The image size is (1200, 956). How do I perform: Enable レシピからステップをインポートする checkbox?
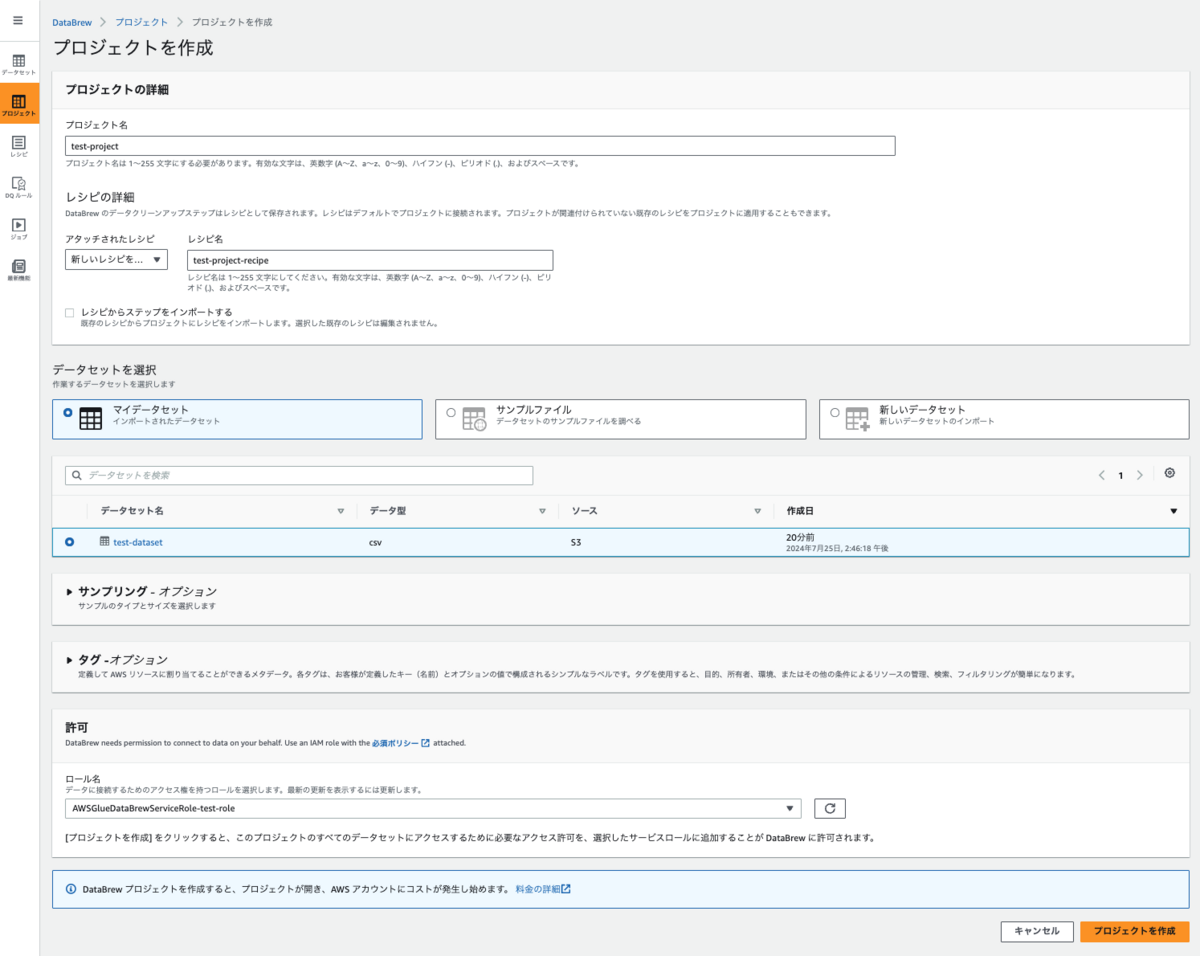click(x=70, y=313)
